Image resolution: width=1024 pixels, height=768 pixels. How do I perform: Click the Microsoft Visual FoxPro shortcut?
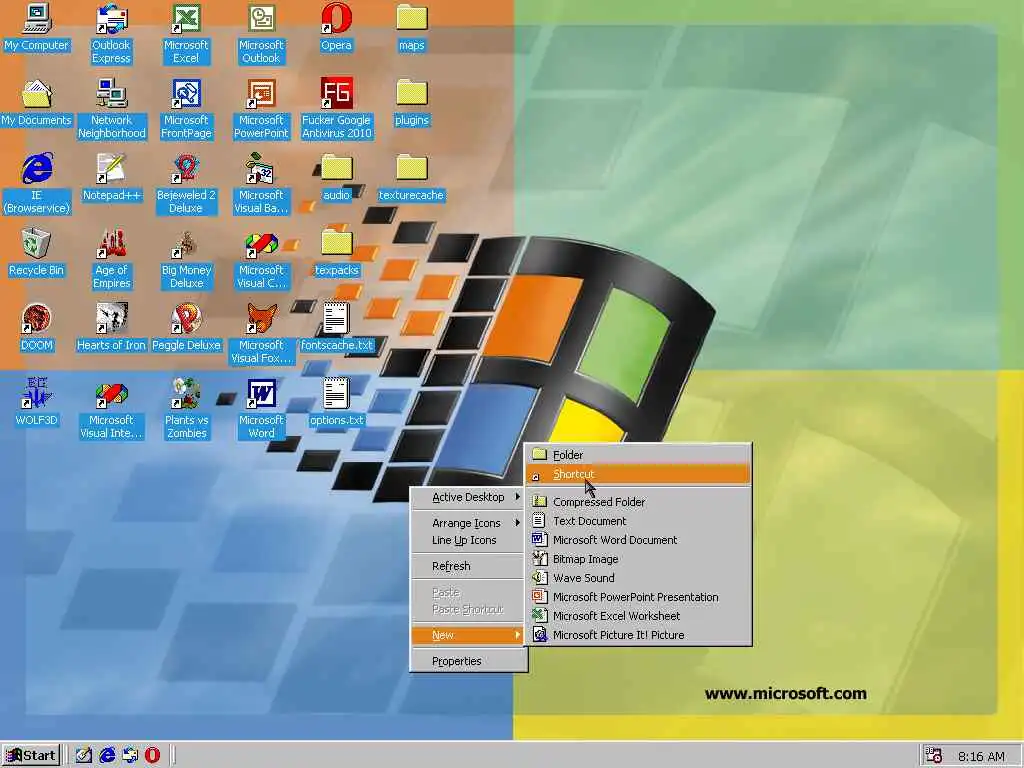pyautogui.click(x=261, y=334)
